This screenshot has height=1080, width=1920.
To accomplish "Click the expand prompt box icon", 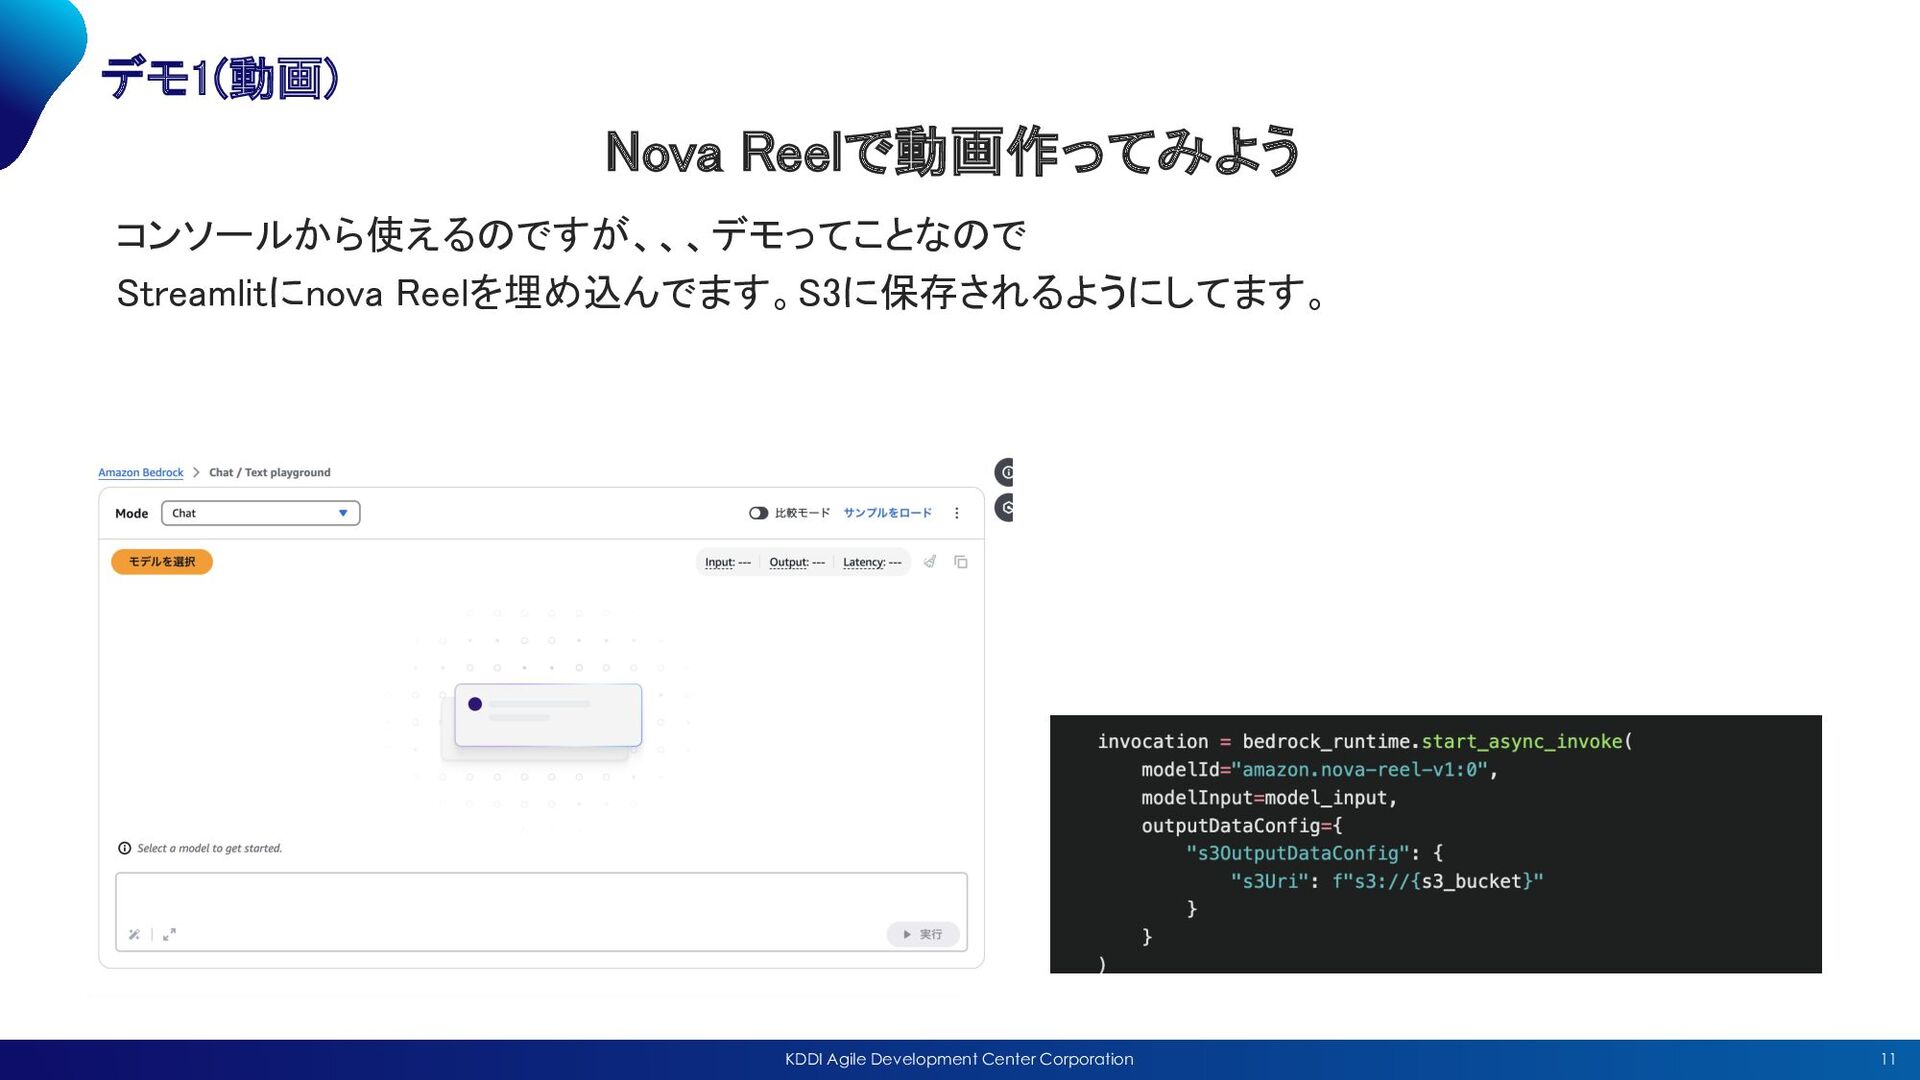I will point(169,934).
